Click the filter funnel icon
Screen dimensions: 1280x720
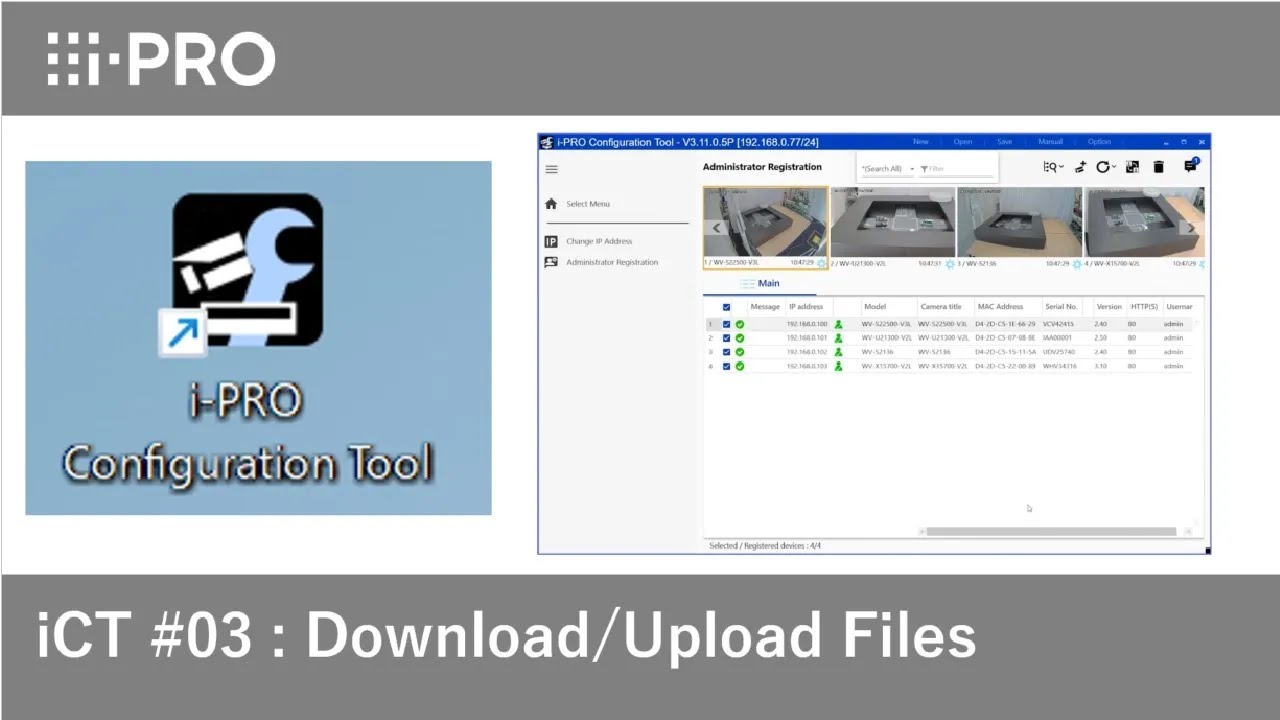(924, 169)
